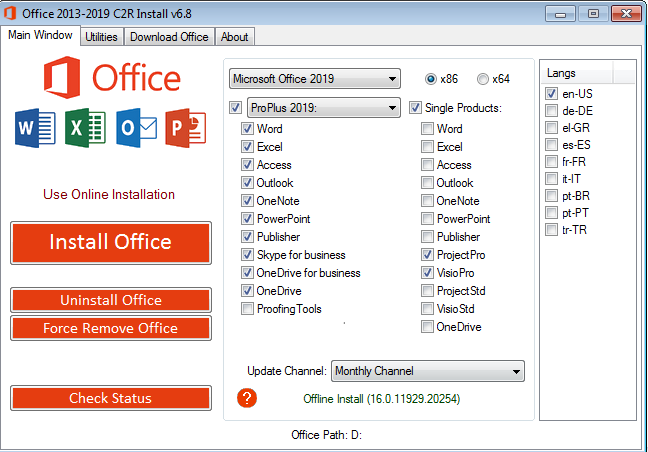Enable the el-GR language
This screenshot has height=452, width=648.
[551, 128]
